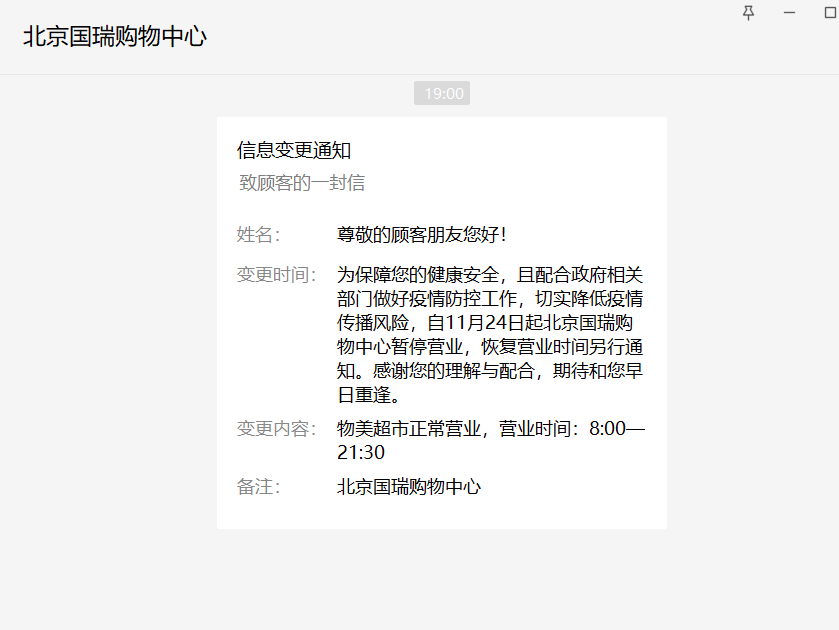Open the 信息变更通知 message card title
The width and height of the screenshot is (839, 630).
pos(294,150)
